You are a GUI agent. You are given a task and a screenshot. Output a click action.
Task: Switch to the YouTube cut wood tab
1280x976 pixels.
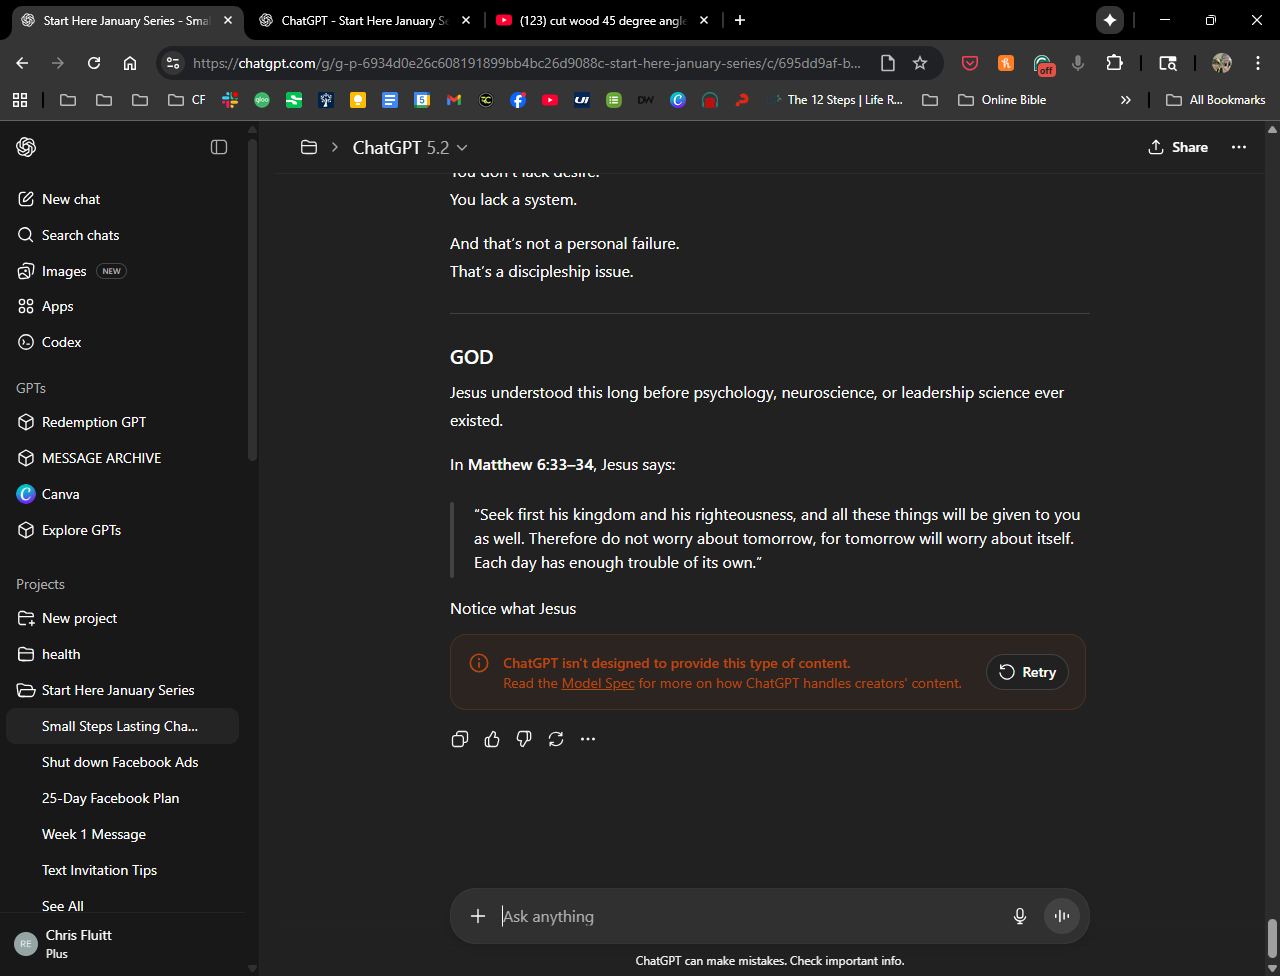click(603, 20)
